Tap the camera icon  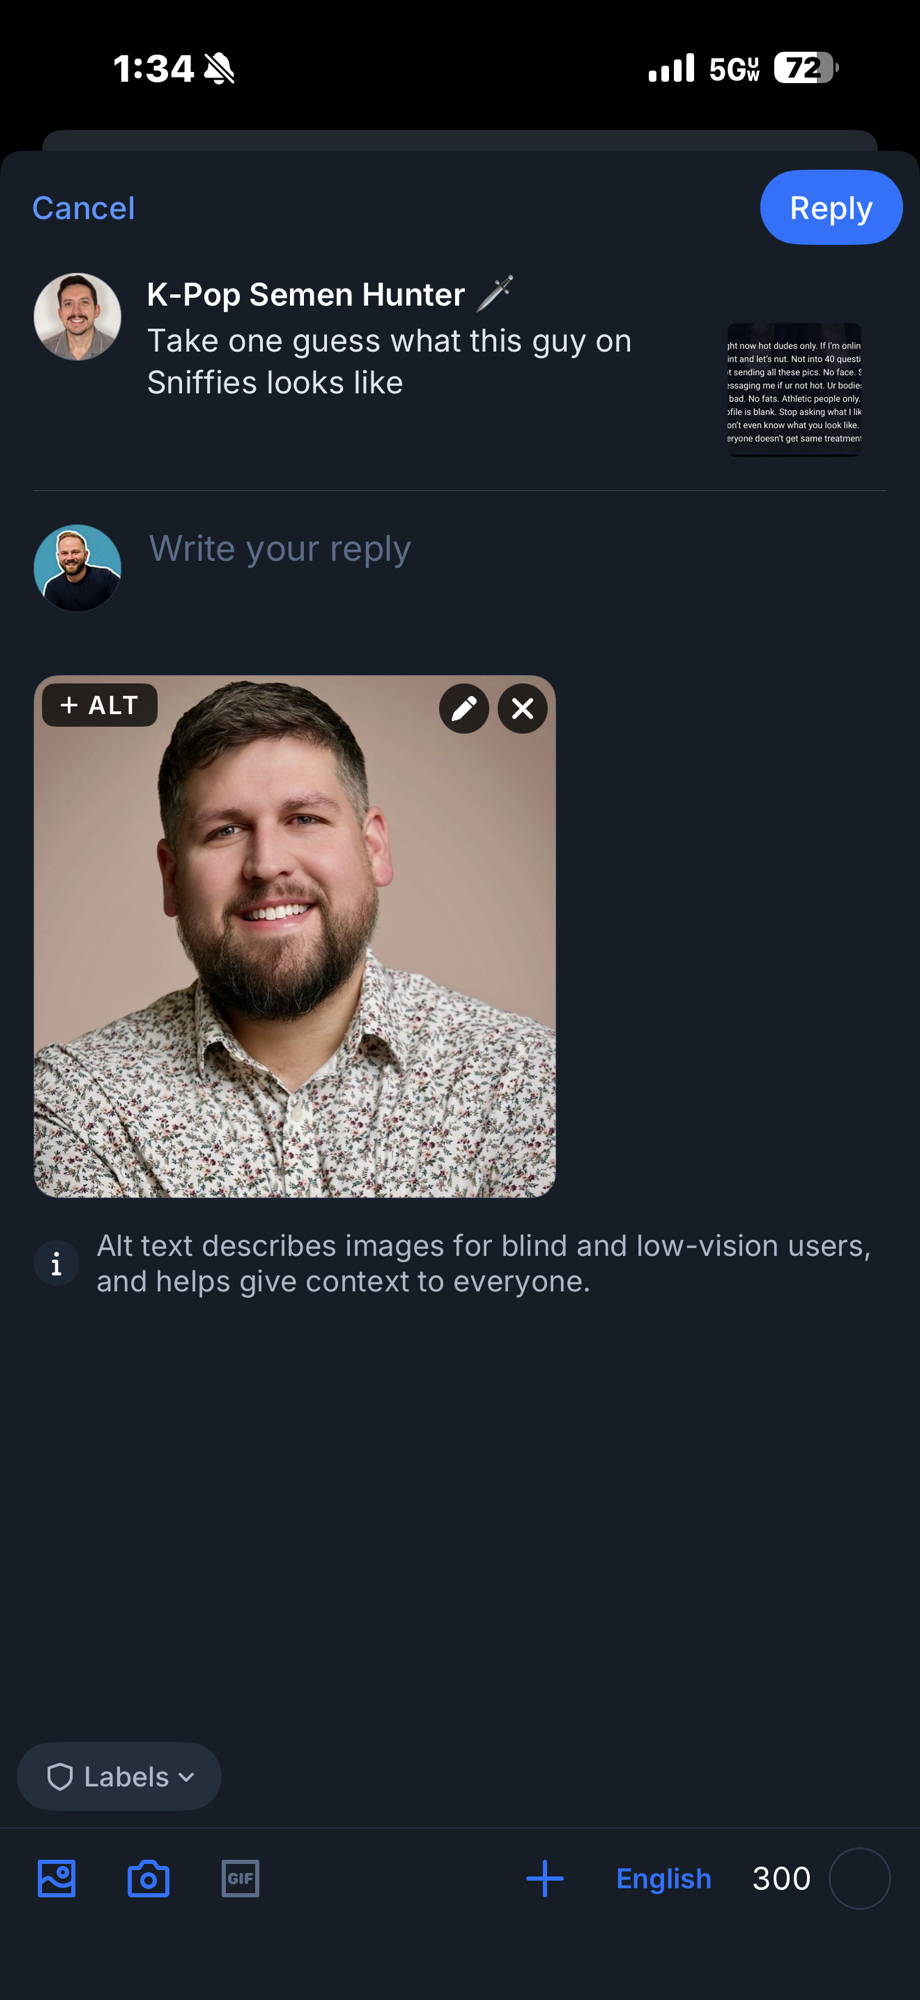click(148, 1878)
